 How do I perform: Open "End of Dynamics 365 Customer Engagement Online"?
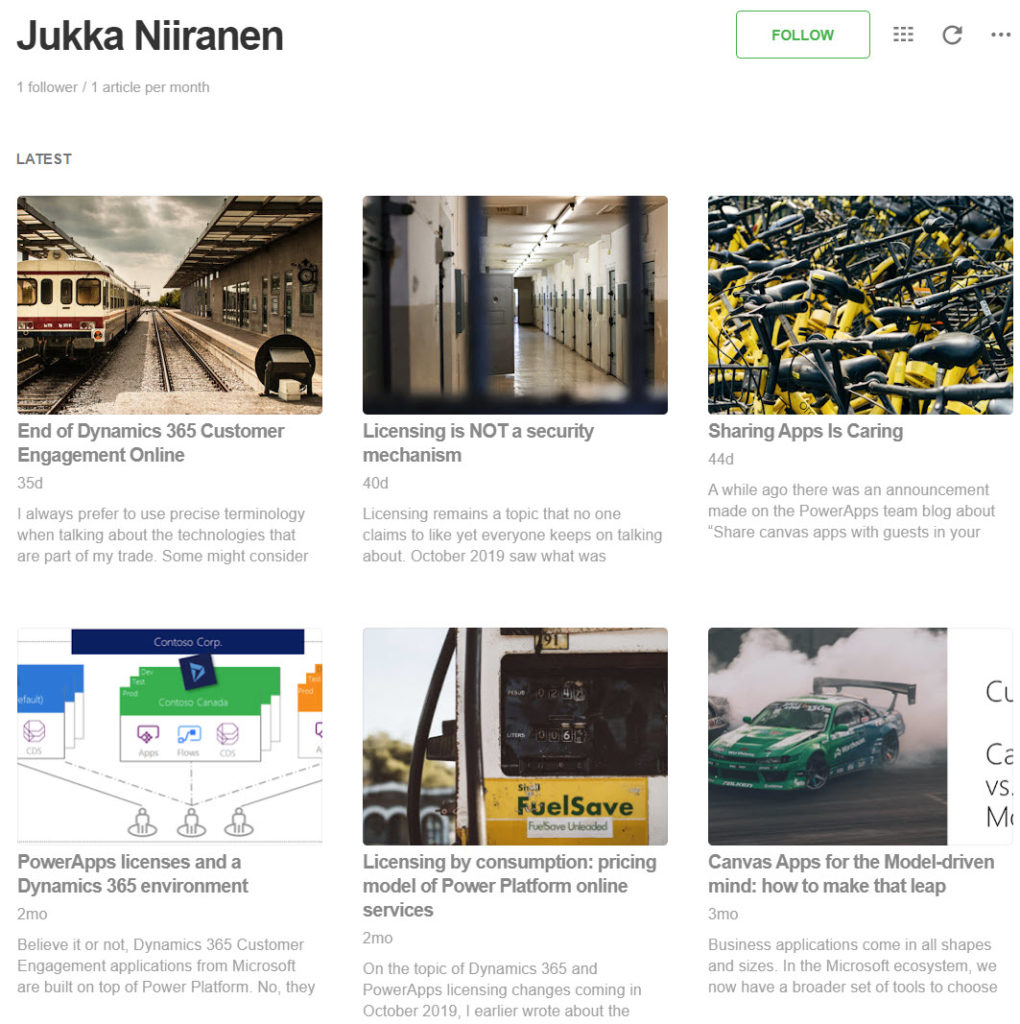tap(151, 443)
